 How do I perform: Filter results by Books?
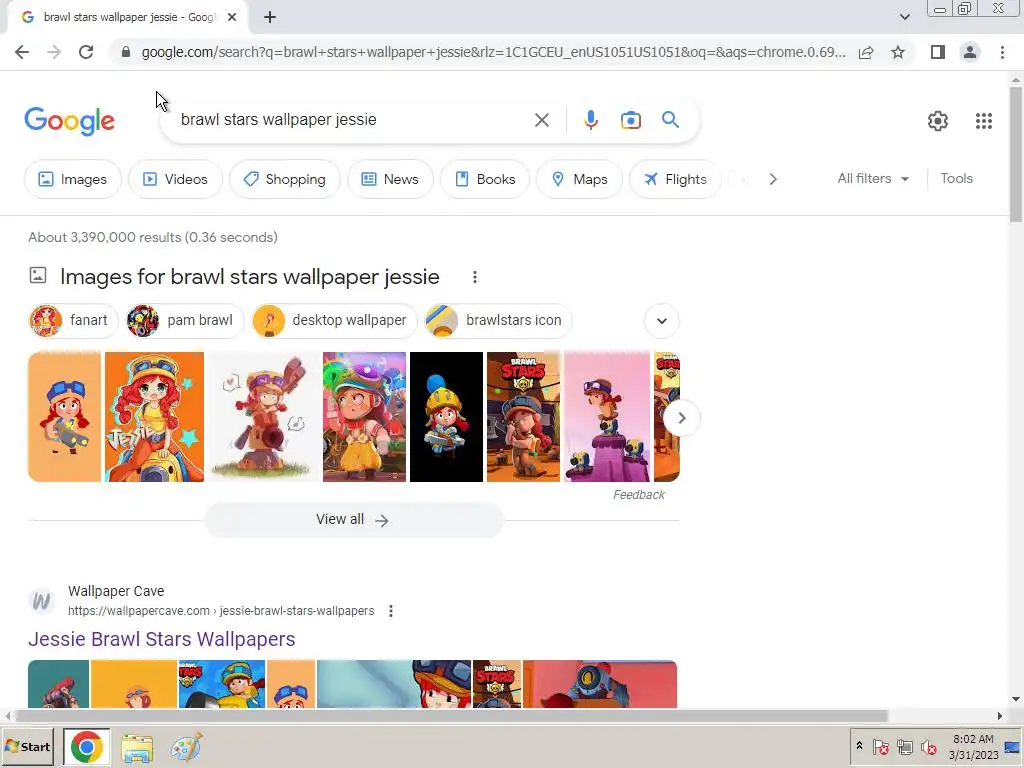(485, 180)
